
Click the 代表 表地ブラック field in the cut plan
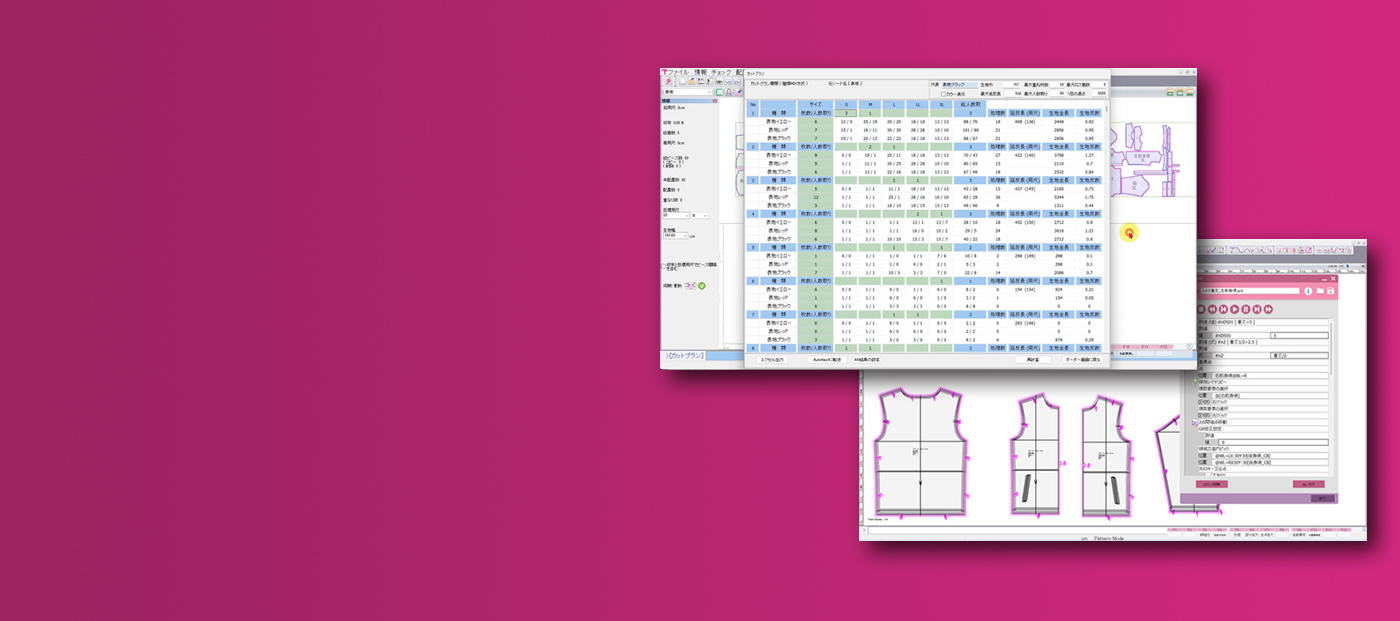pyautogui.click(x=958, y=85)
